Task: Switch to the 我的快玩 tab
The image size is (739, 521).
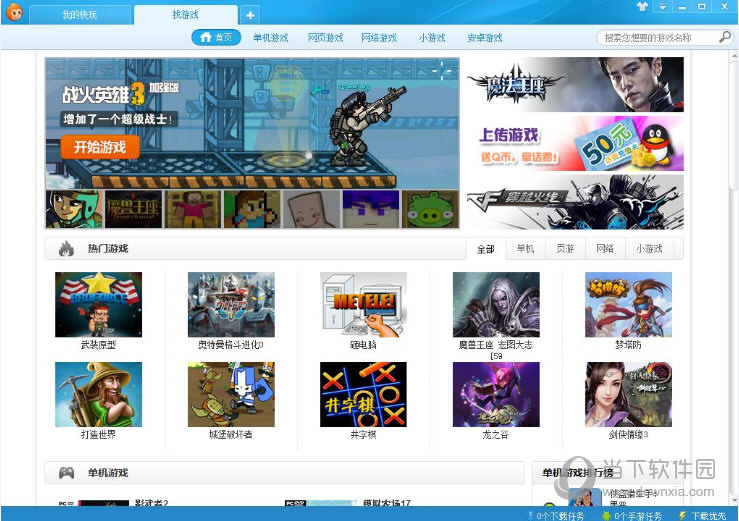Action: pos(80,15)
